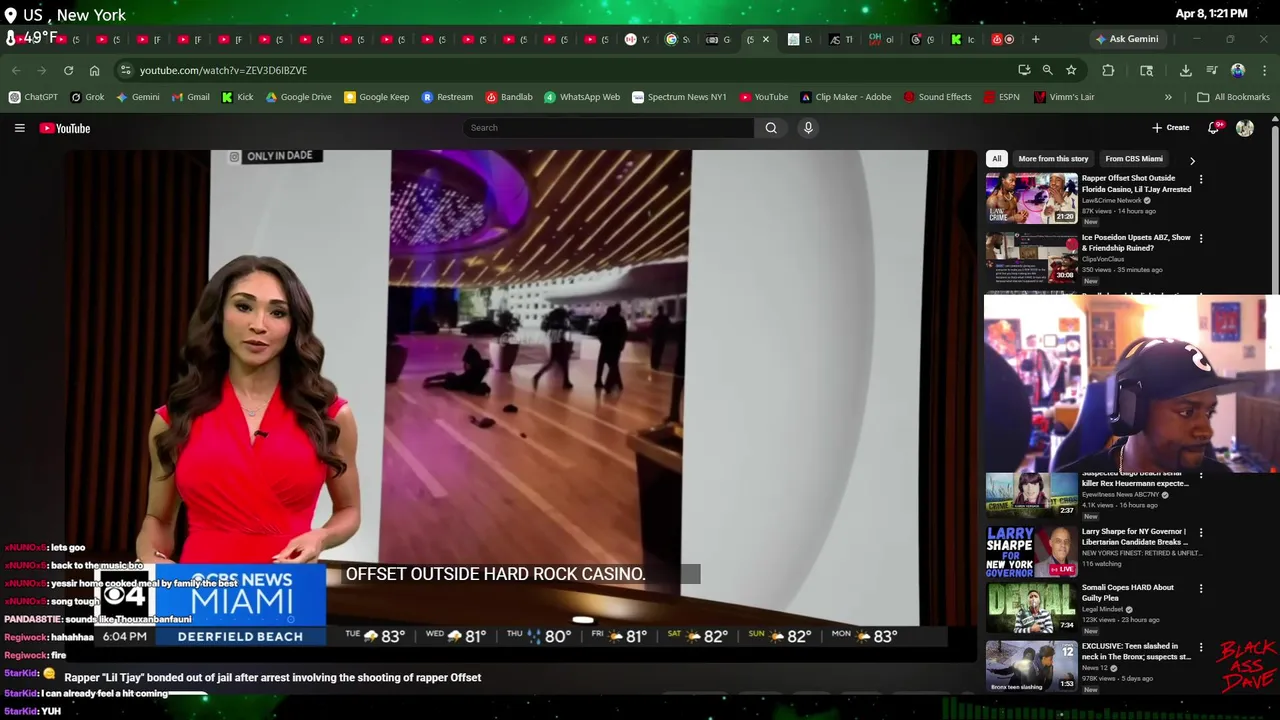1280x720 pixels.
Task: Switch to the Kick browser tab
Action: point(962,40)
